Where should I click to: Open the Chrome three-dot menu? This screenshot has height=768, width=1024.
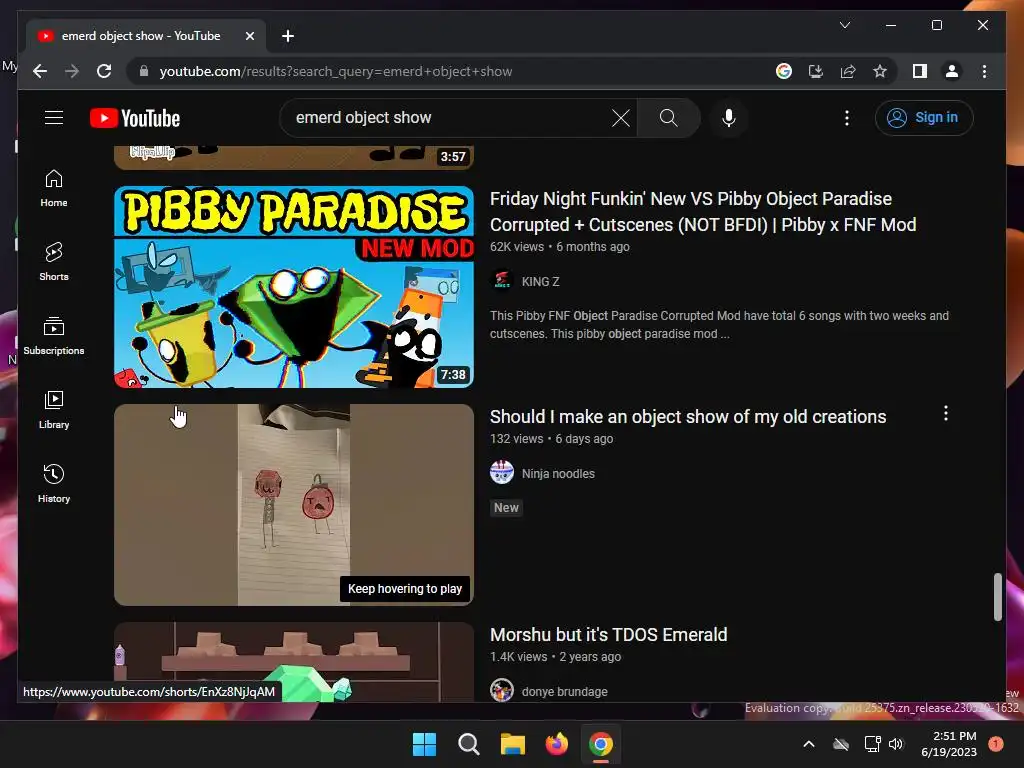(x=984, y=71)
